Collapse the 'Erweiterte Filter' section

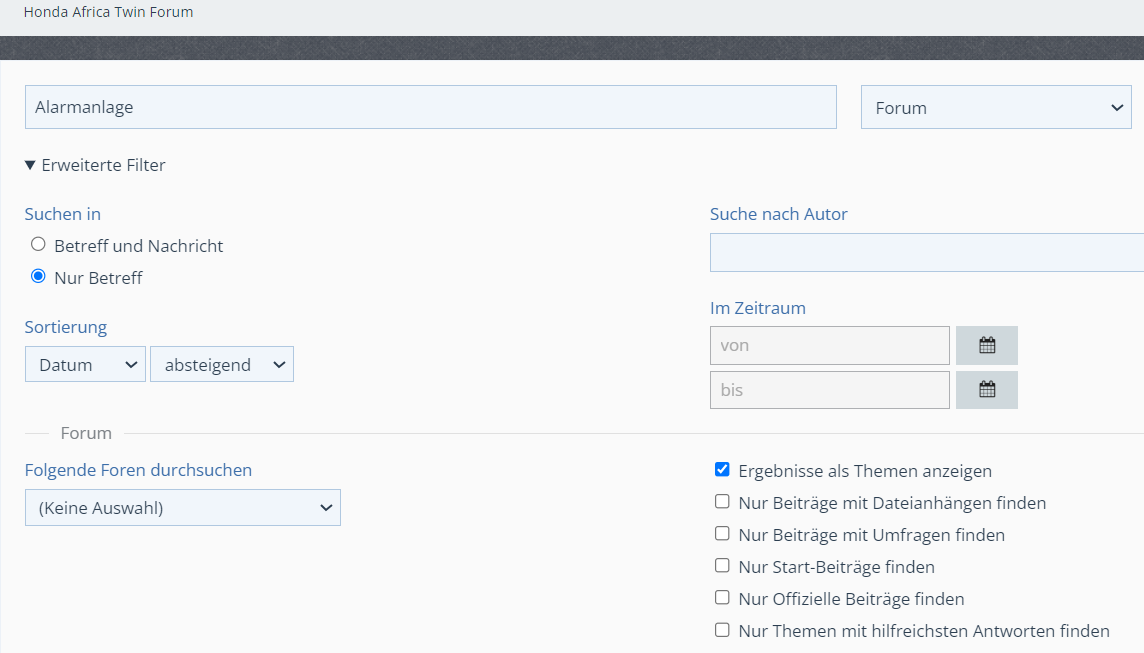[95, 165]
